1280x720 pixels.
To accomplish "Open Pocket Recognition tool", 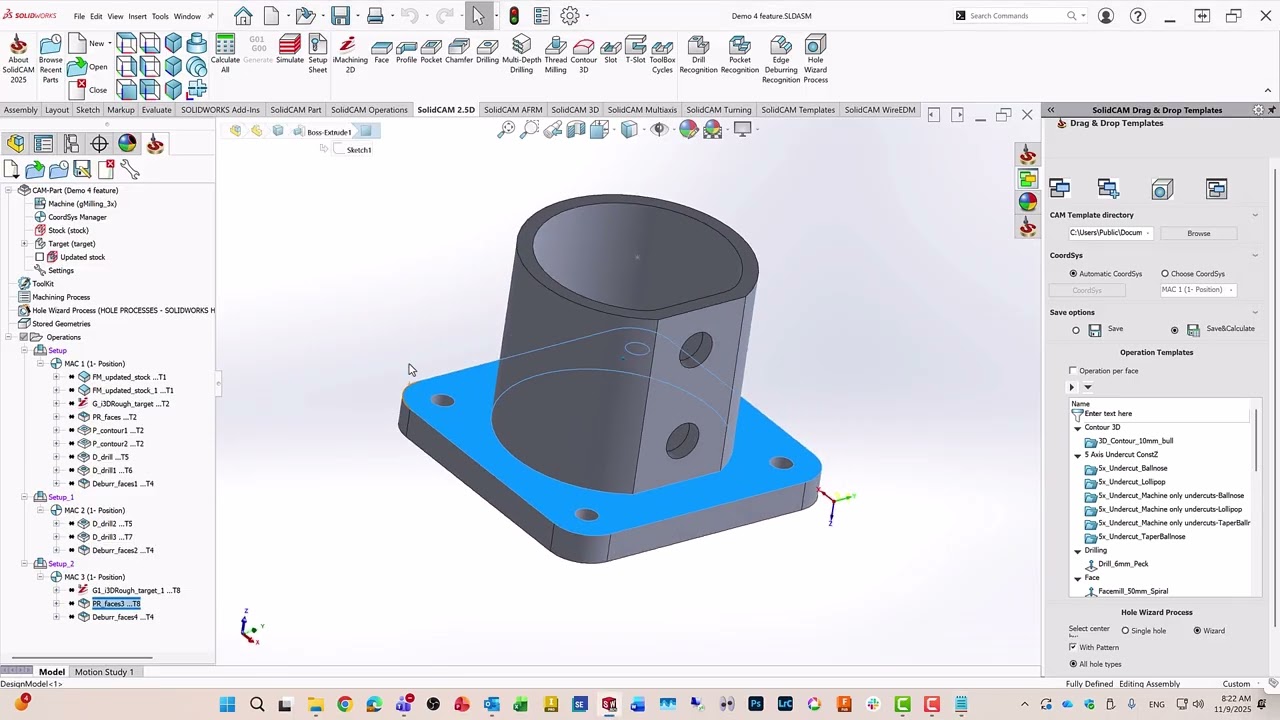I will tap(740, 54).
